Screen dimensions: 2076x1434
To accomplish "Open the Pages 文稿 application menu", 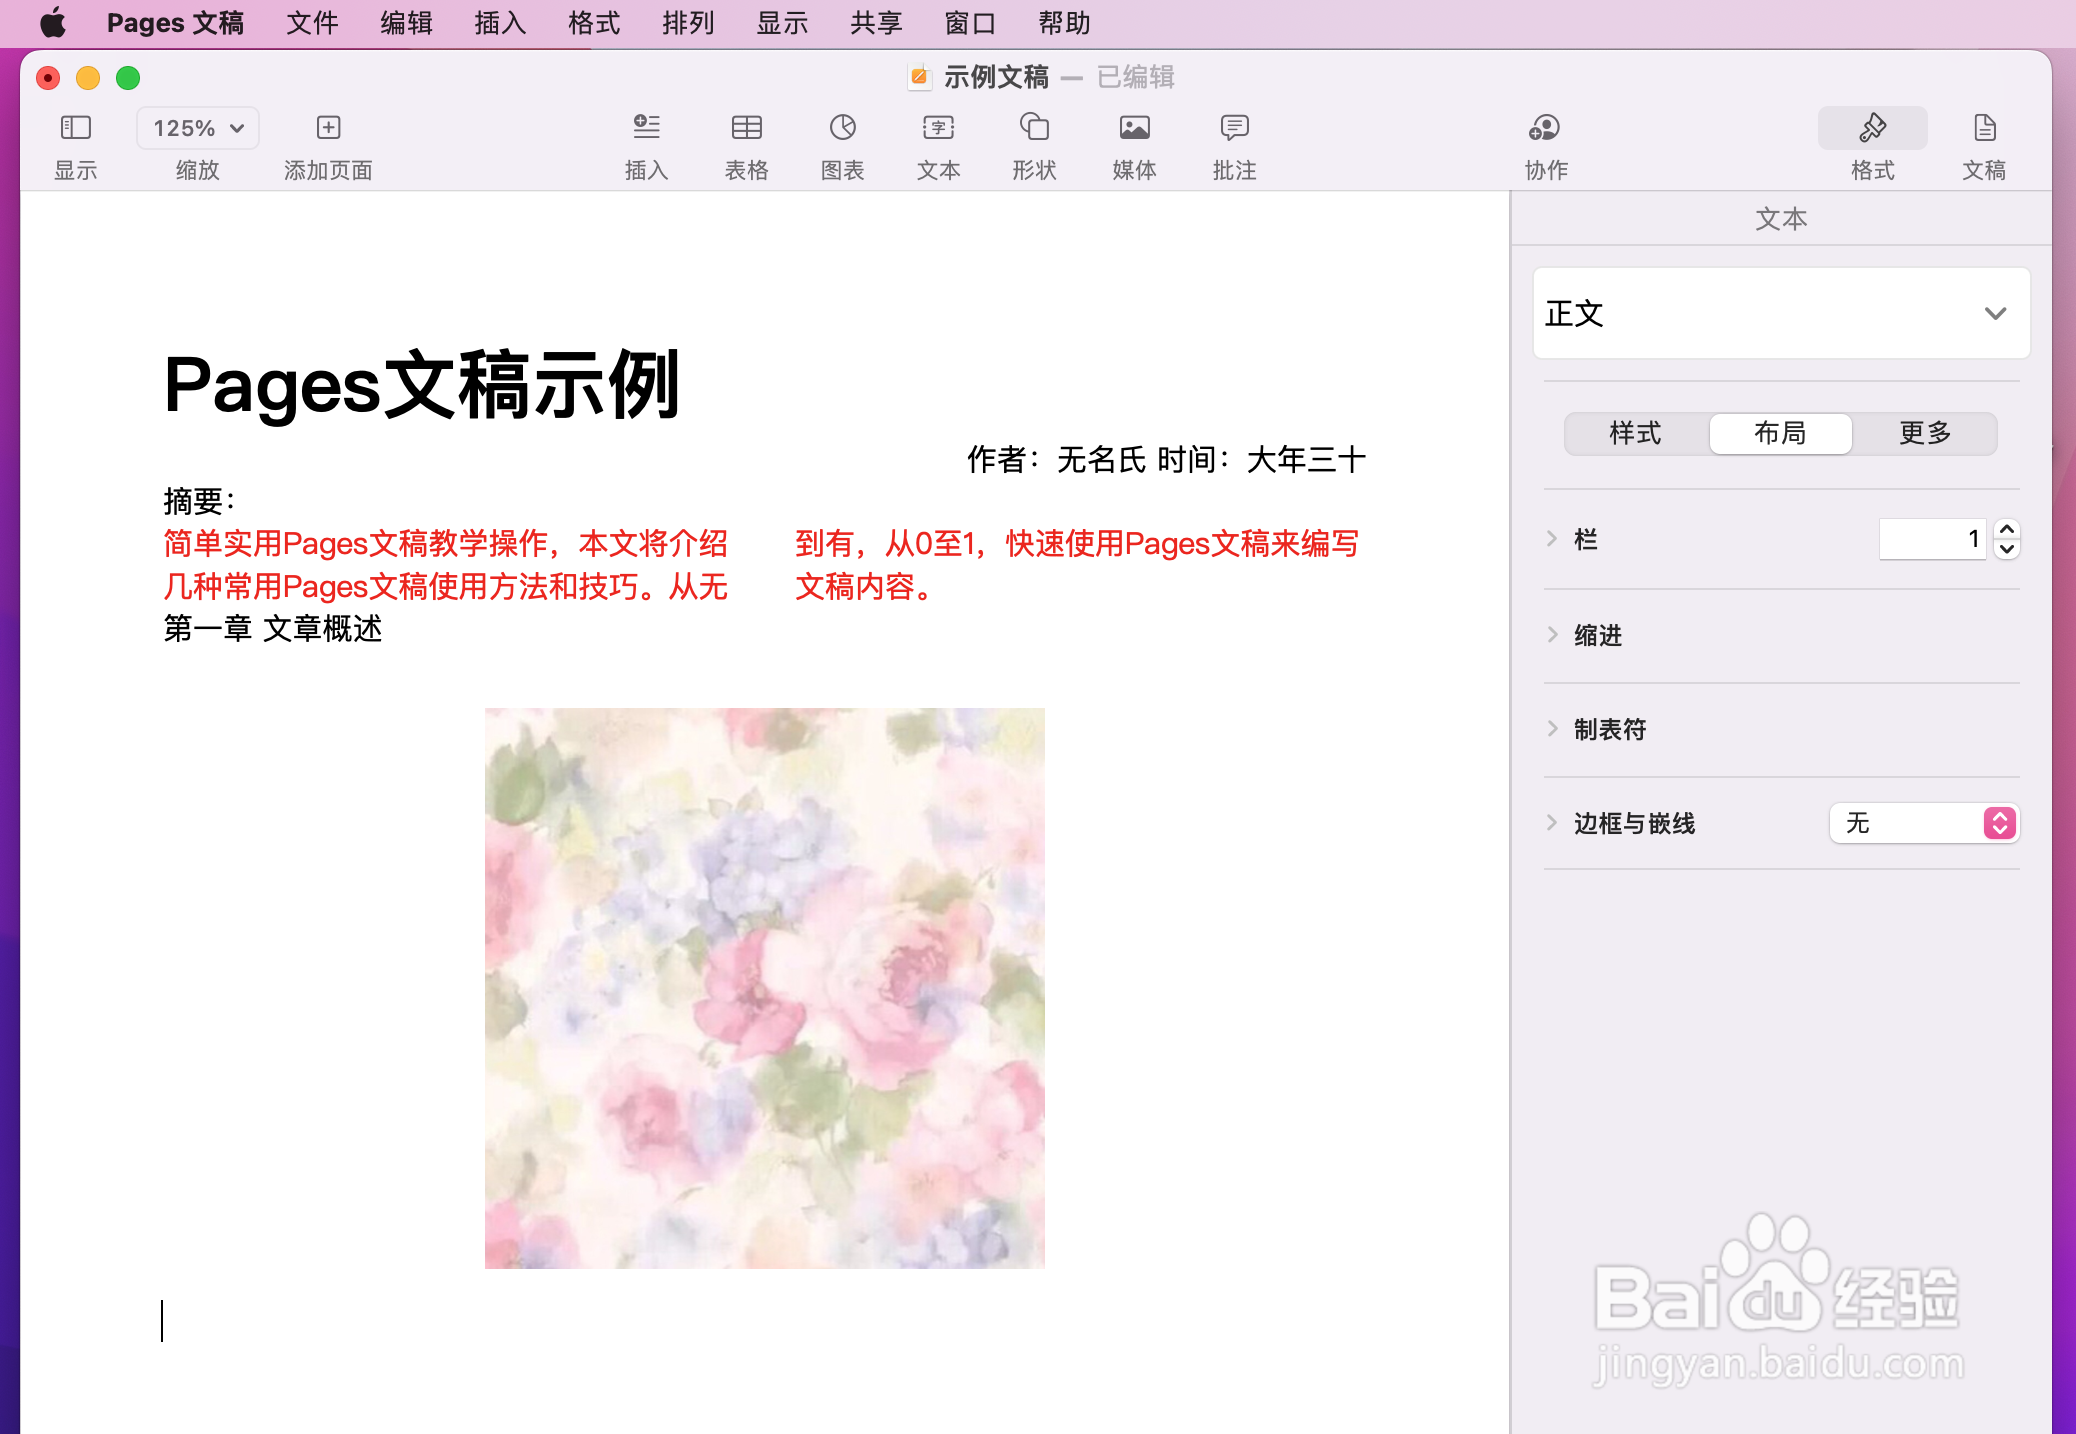I will (x=175, y=23).
